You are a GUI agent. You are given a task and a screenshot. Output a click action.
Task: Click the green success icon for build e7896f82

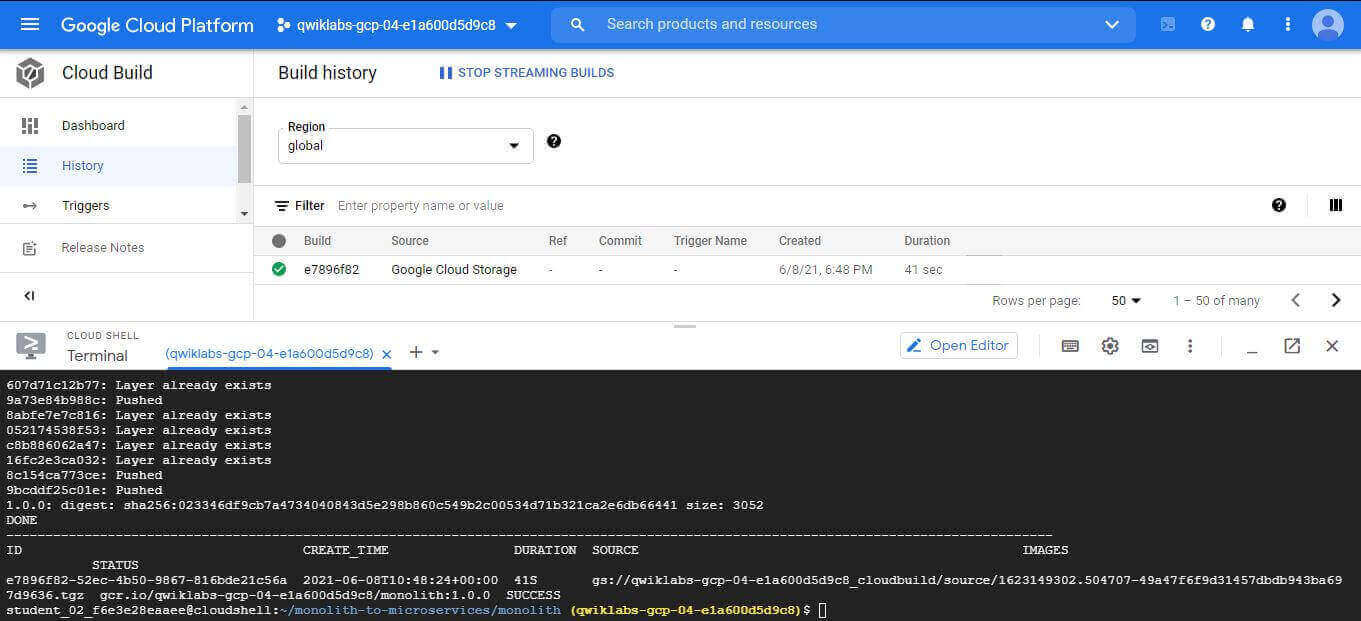pos(279,269)
